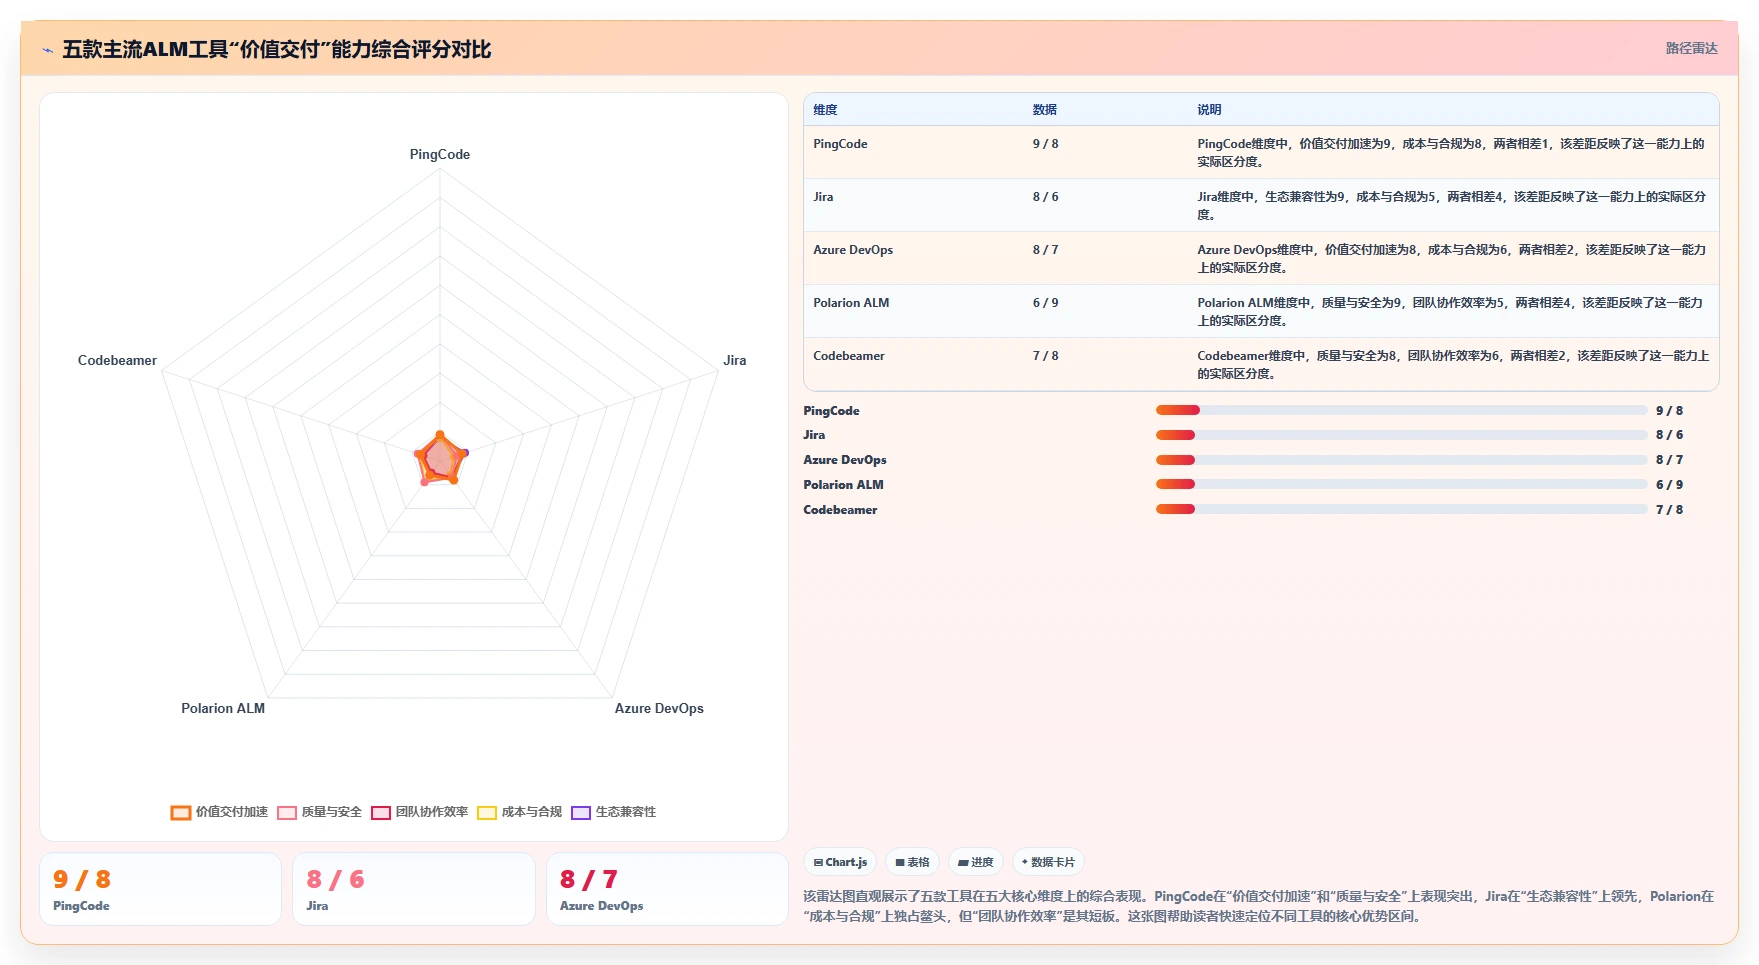Viewport: 1759px width, 965px height.
Task: Click the Polarion ALM axis label on the radar
Action: [223, 708]
